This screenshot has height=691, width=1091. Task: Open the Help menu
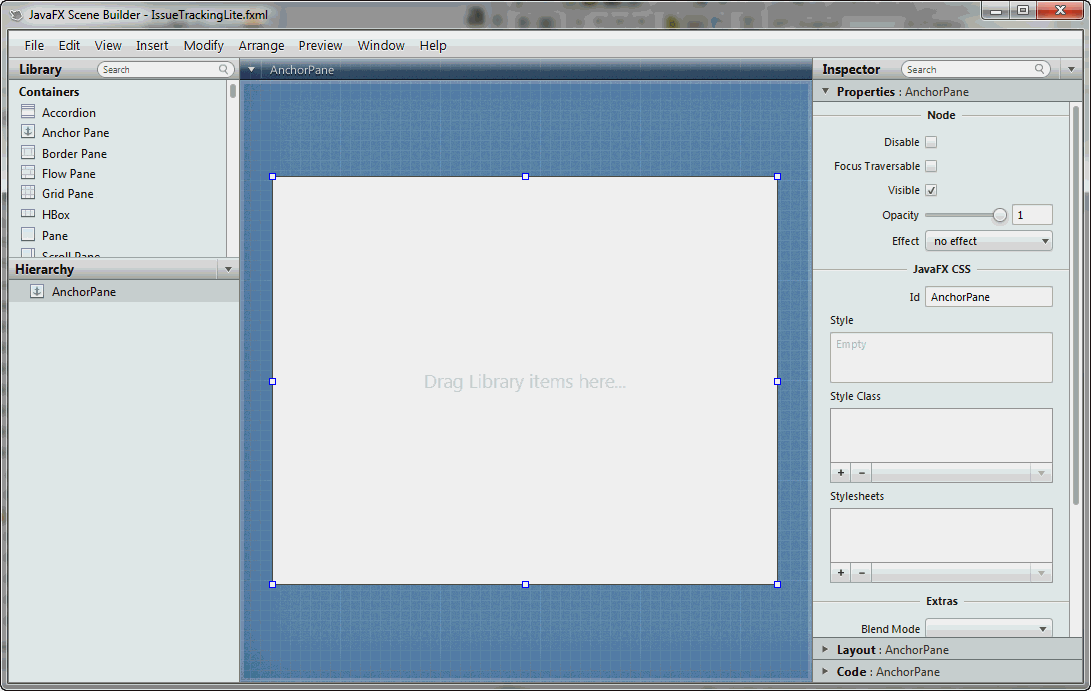[x=432, y=45]
